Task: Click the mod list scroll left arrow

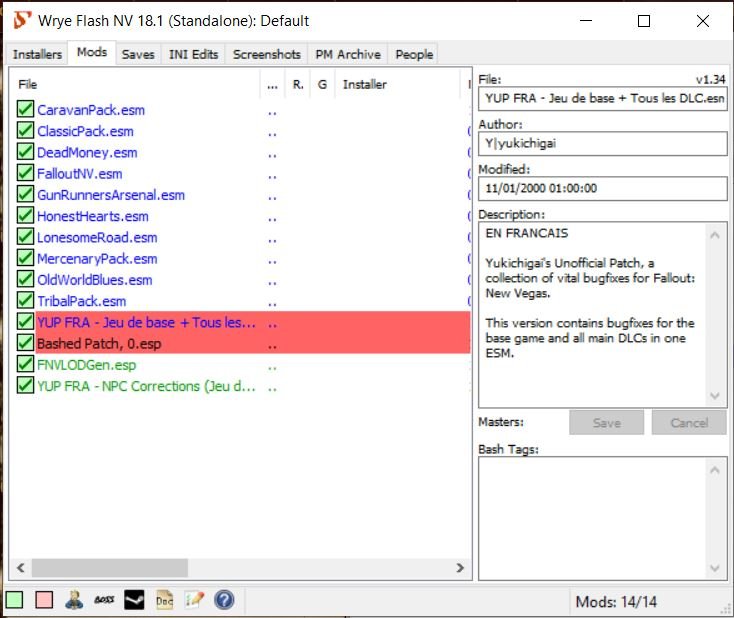Action: [x=21, y=567]
